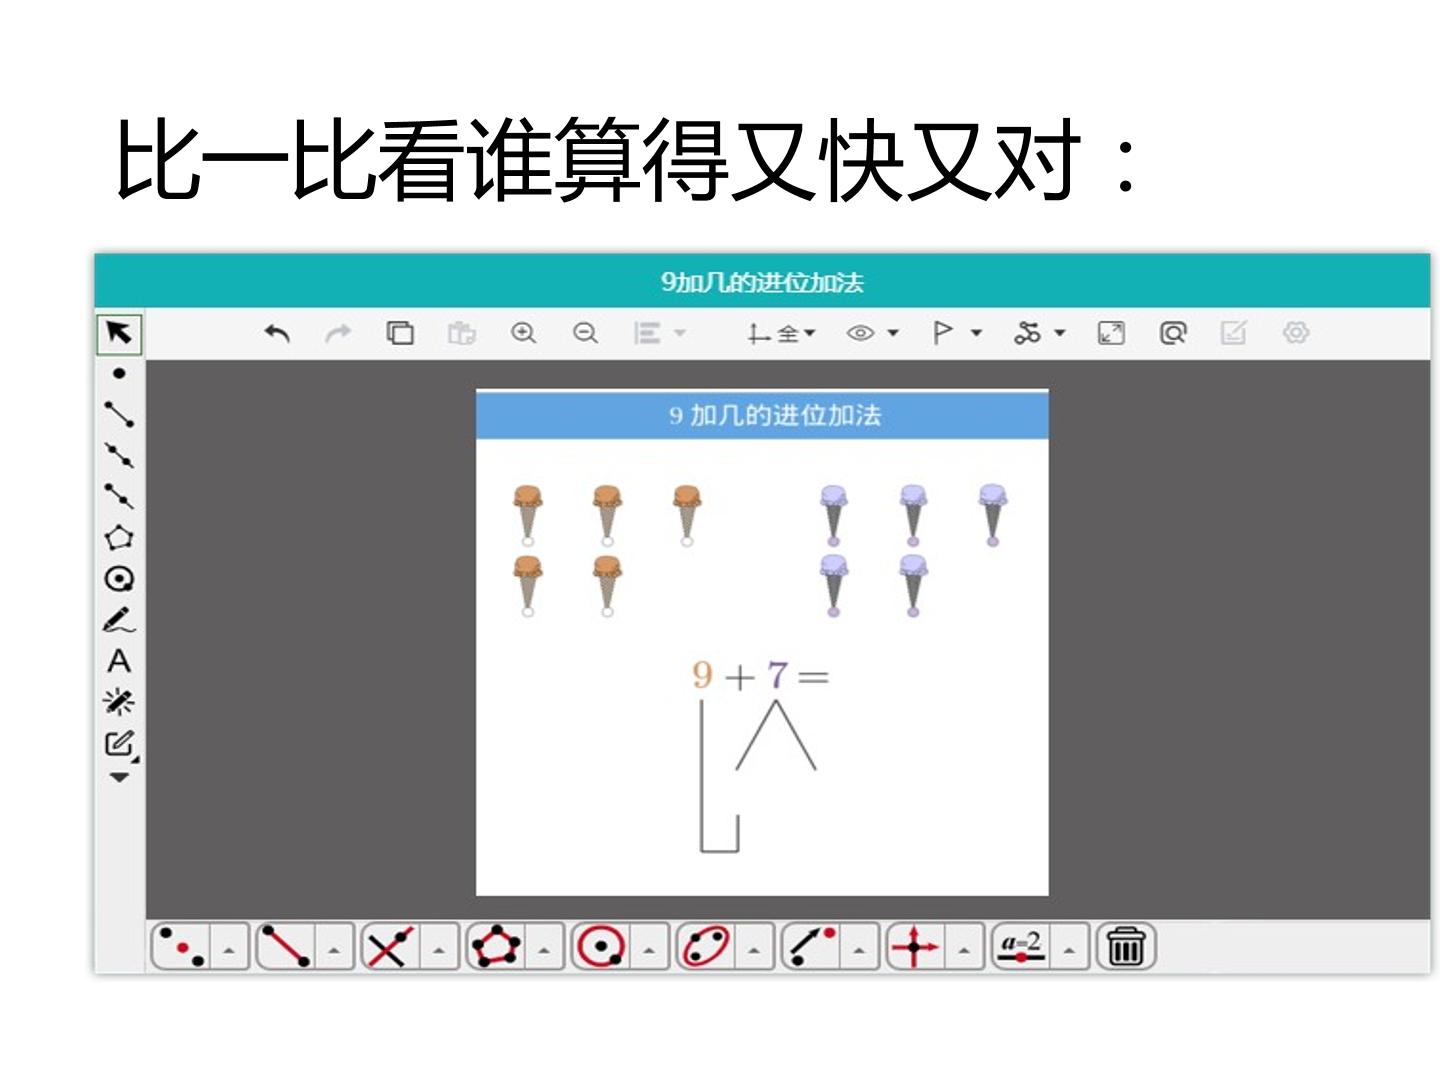Image resolution: width=1440 pixels, height=1080 pixels.
Task: Select the polygon tool in left sidebar
Action: click(x=119, y=537)
